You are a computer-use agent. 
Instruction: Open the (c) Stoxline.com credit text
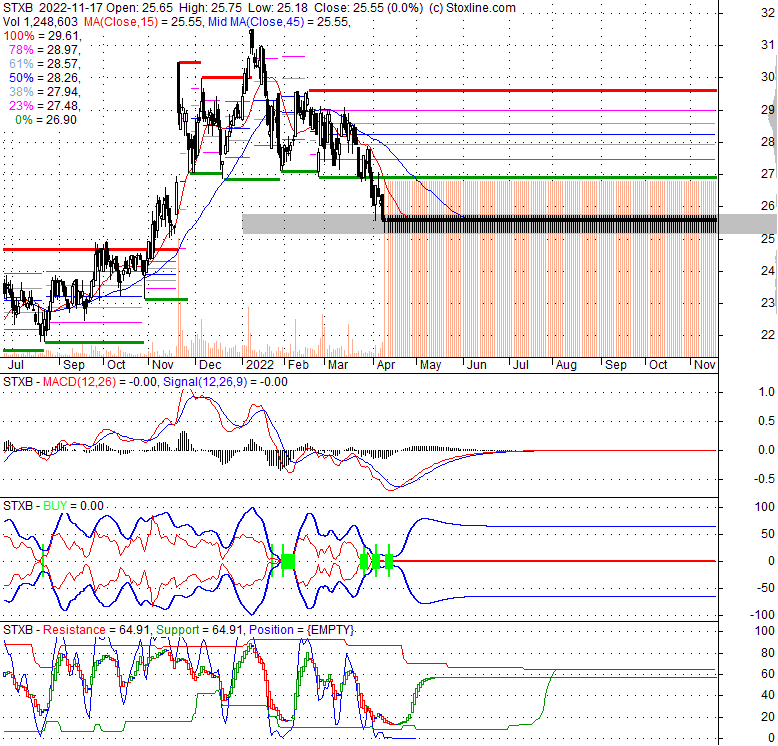pos(472,8)
